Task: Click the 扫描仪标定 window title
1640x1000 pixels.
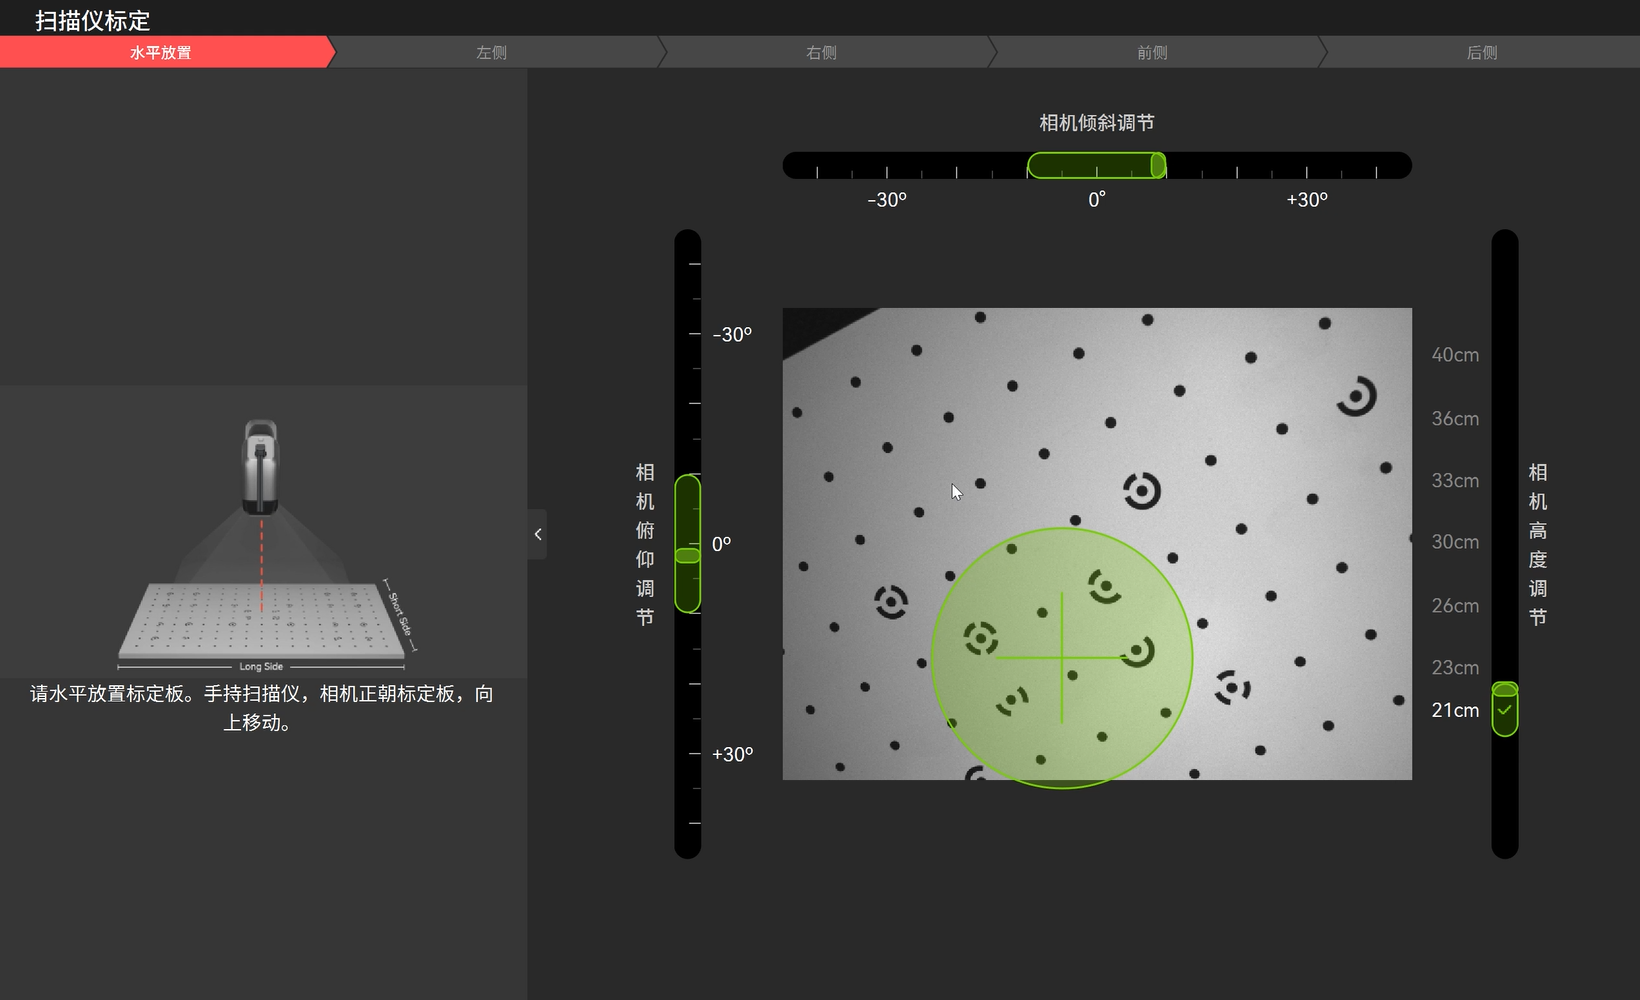Action: click(x=92, y=20)
